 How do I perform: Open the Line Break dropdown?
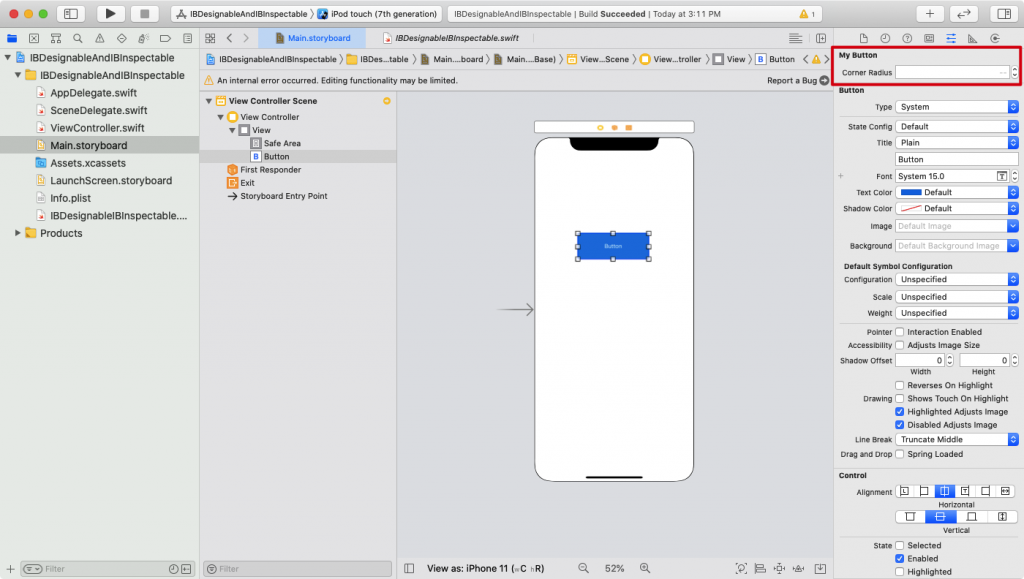point(956,440)
